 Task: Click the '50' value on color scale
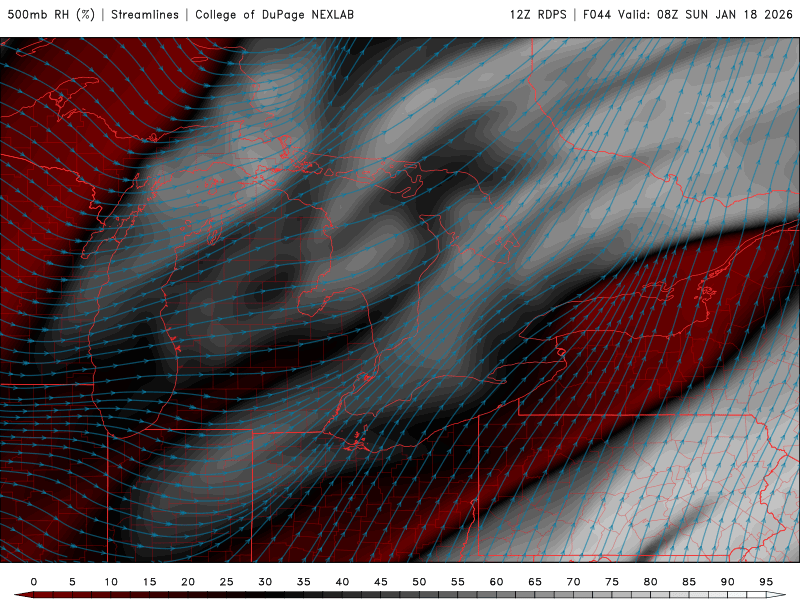419,582
